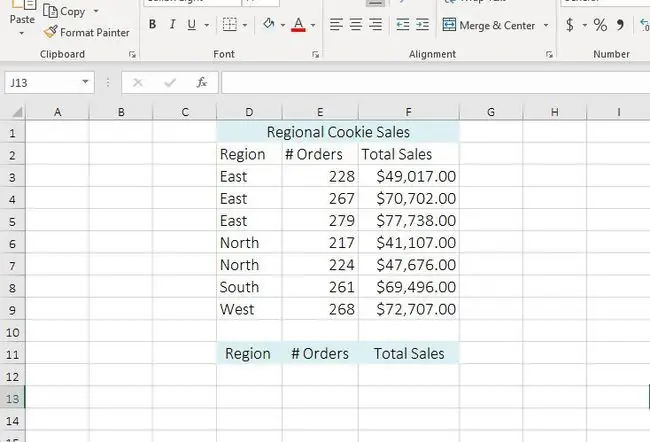Select Total Sales header in row 11
Screen dimensions: 650x442
(x=409, y=354)
